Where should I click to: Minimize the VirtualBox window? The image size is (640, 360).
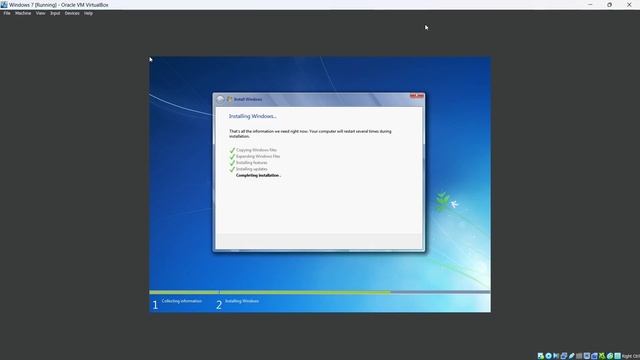click(x=590, y=4)
